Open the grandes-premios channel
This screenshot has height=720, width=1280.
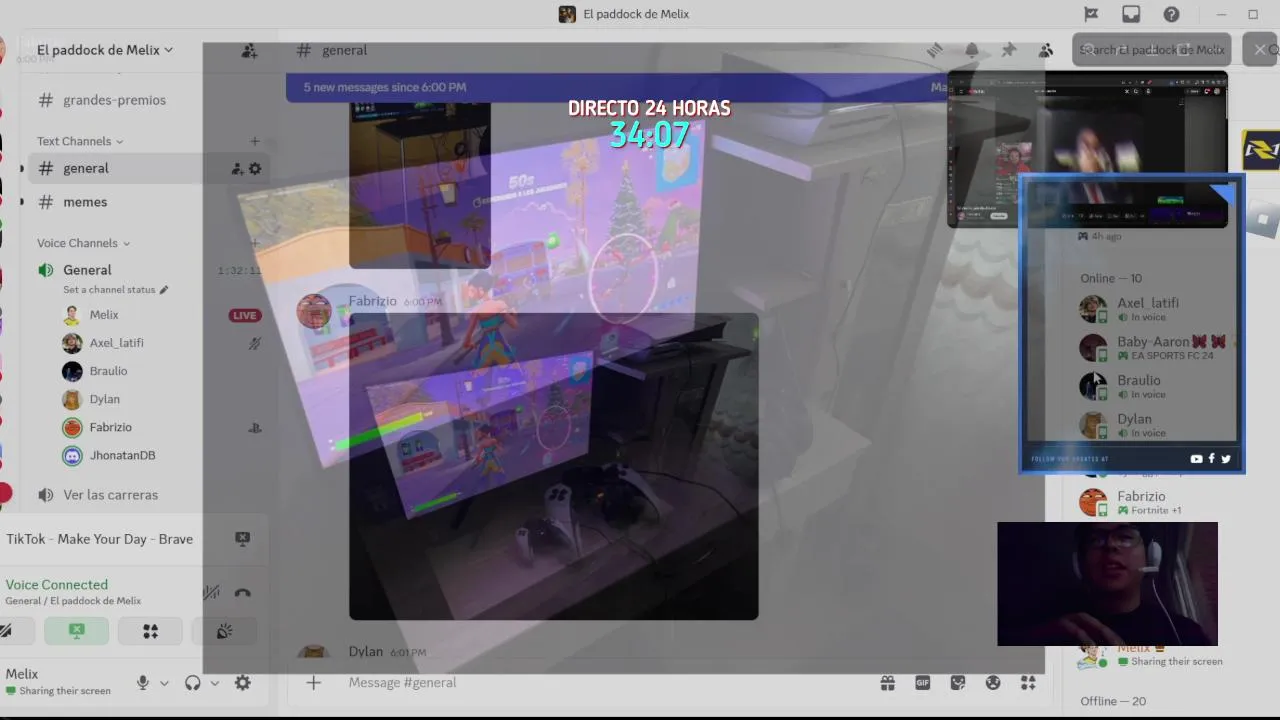point(114,100)
